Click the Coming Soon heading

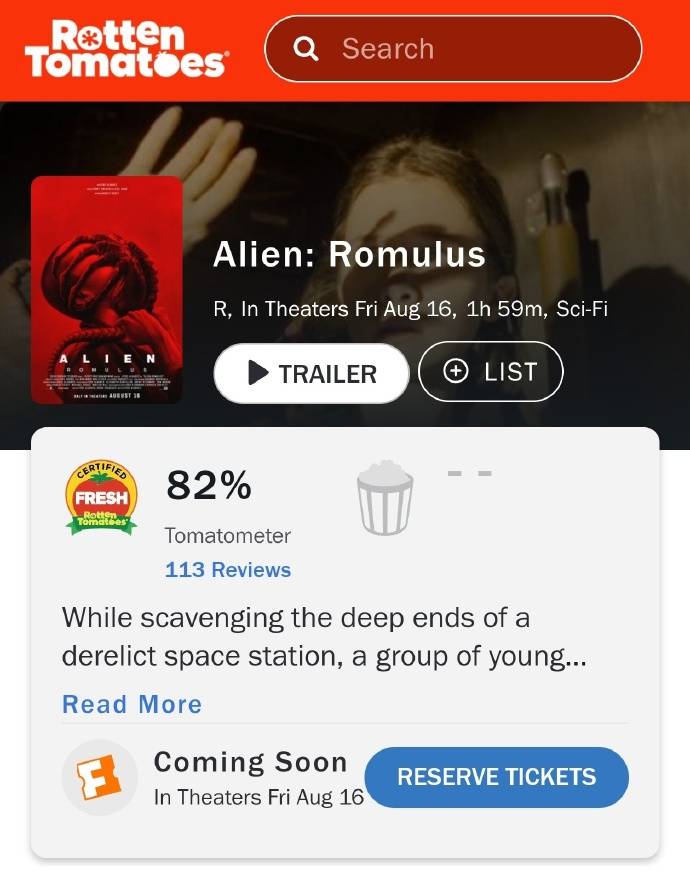click(x=251, y=761)
